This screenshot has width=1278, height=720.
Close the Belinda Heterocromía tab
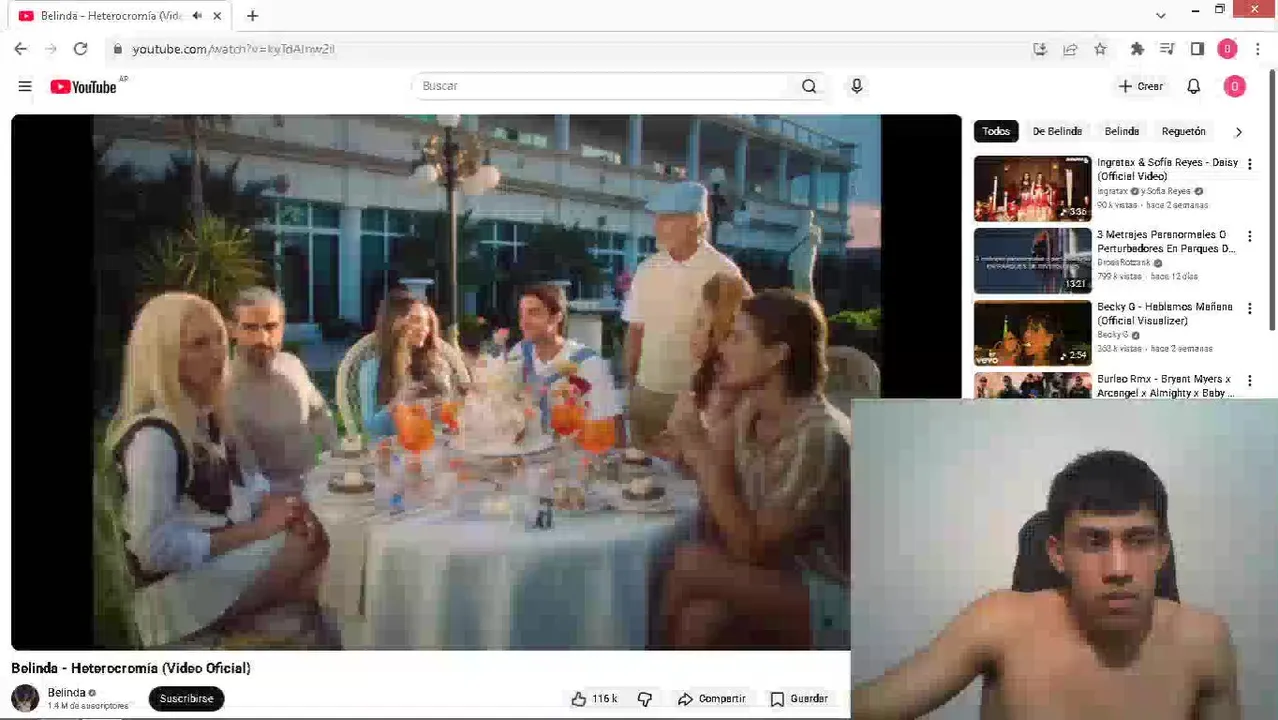[217, 16]
